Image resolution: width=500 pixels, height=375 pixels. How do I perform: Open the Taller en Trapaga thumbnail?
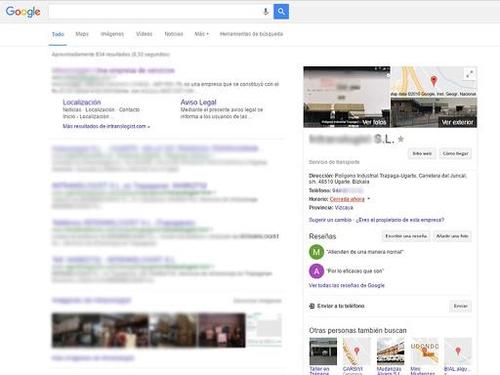[x=323, y=351]
